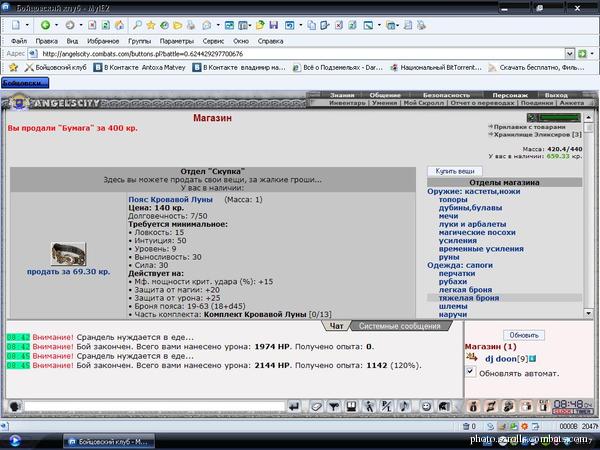Click the helmet icon in chat bar
The height and width of the screenshot is (450, 600).
pyautogui.click(x=443, y=406)
